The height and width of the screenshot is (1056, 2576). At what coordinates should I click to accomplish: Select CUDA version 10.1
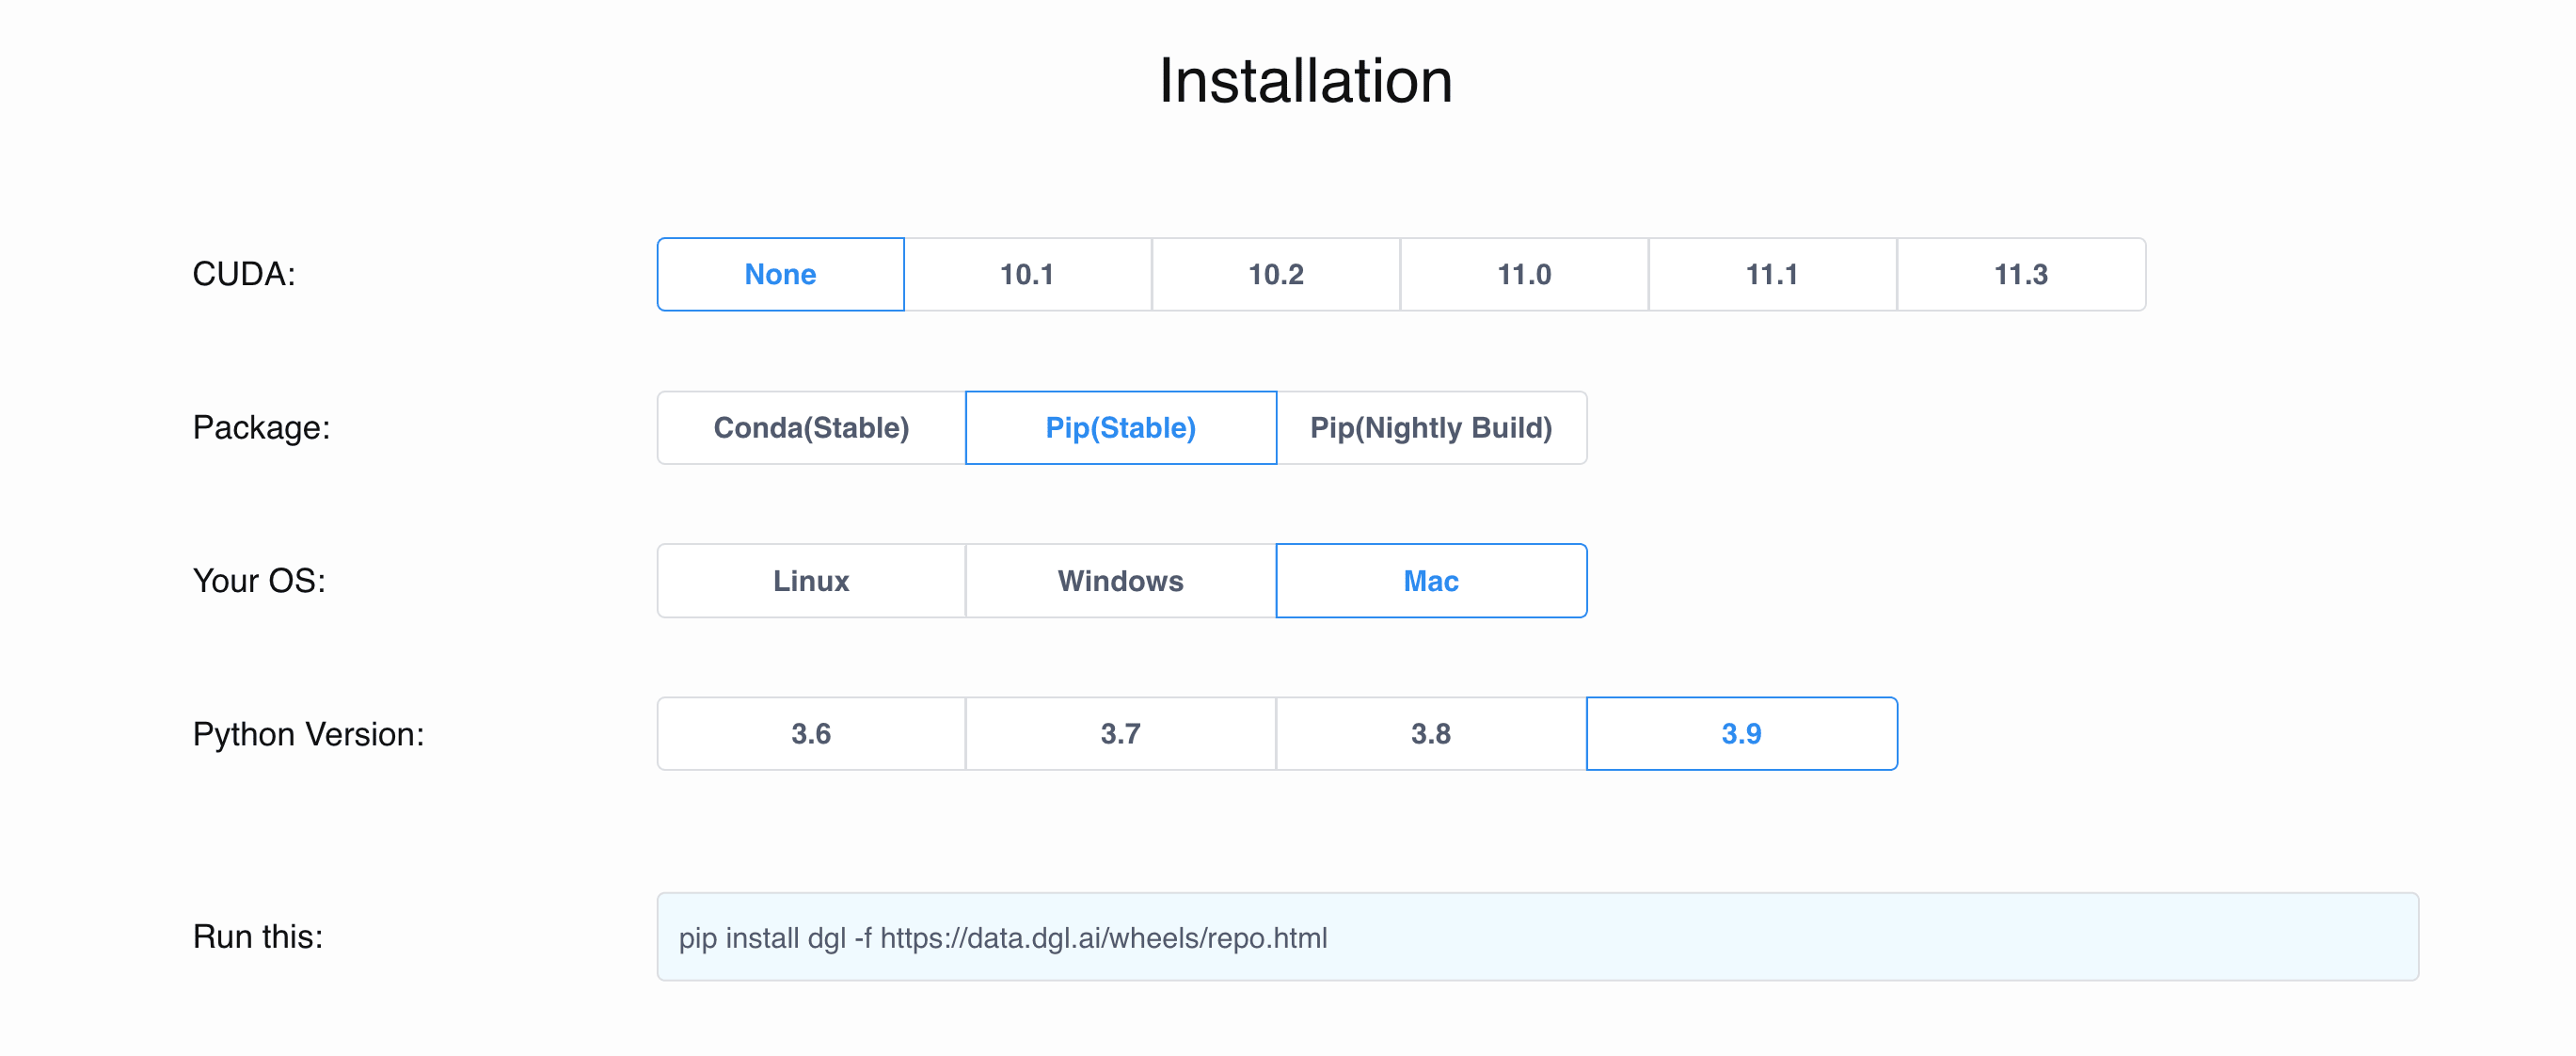click(x=1026, y=274)
